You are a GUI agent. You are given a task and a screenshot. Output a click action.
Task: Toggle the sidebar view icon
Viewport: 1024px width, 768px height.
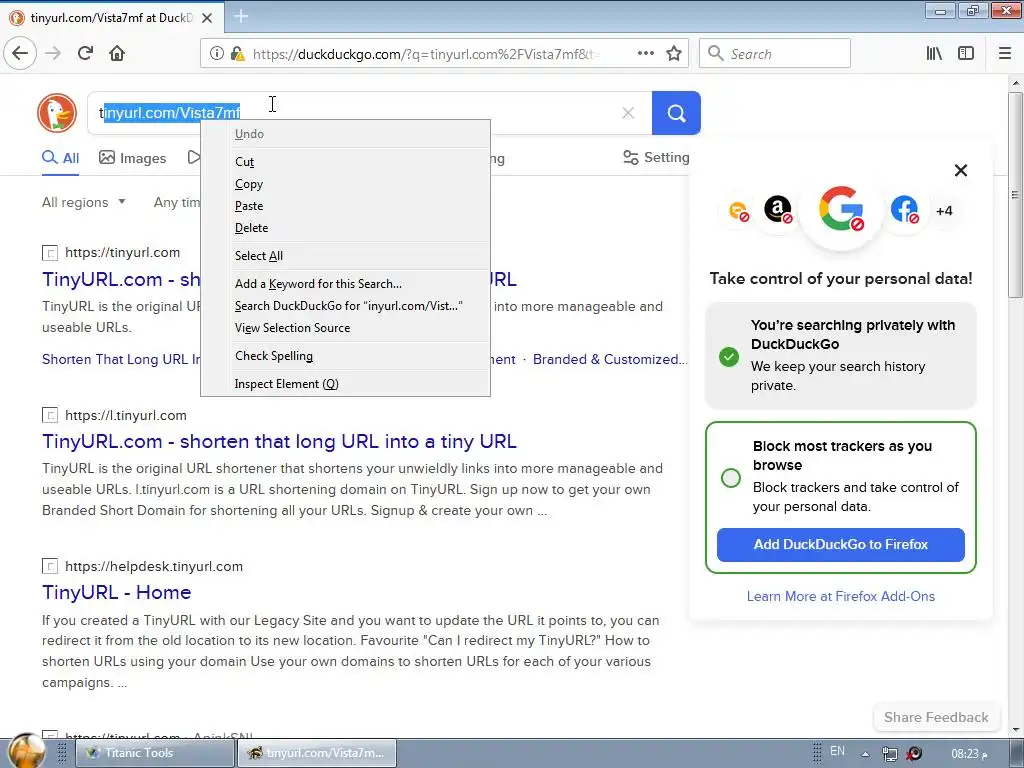point(966,53)
